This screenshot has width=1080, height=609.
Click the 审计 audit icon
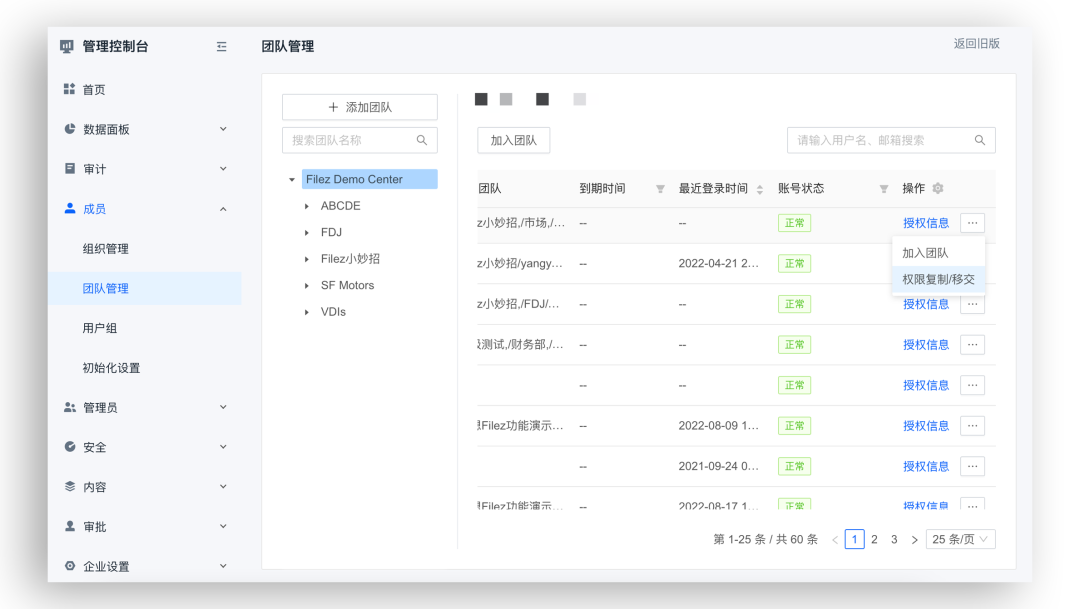[x=70, y=168]
